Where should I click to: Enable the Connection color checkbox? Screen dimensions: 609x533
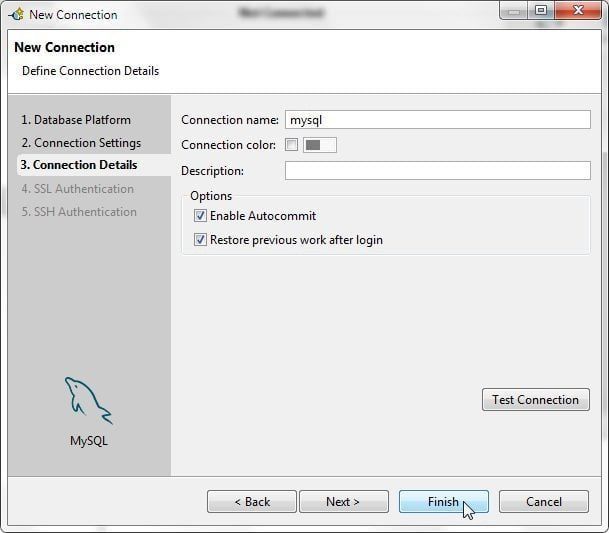pos(291,145)
